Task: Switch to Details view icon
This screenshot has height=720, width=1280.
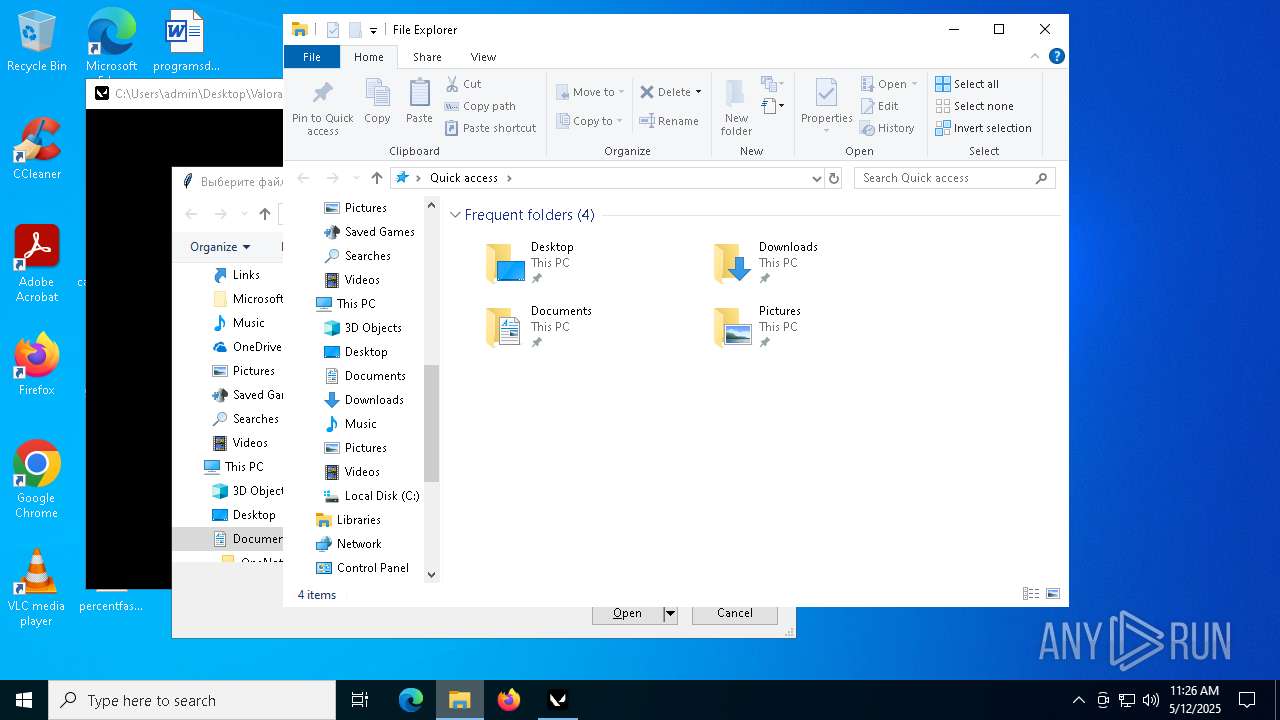Action: [x=1030, y=594]
